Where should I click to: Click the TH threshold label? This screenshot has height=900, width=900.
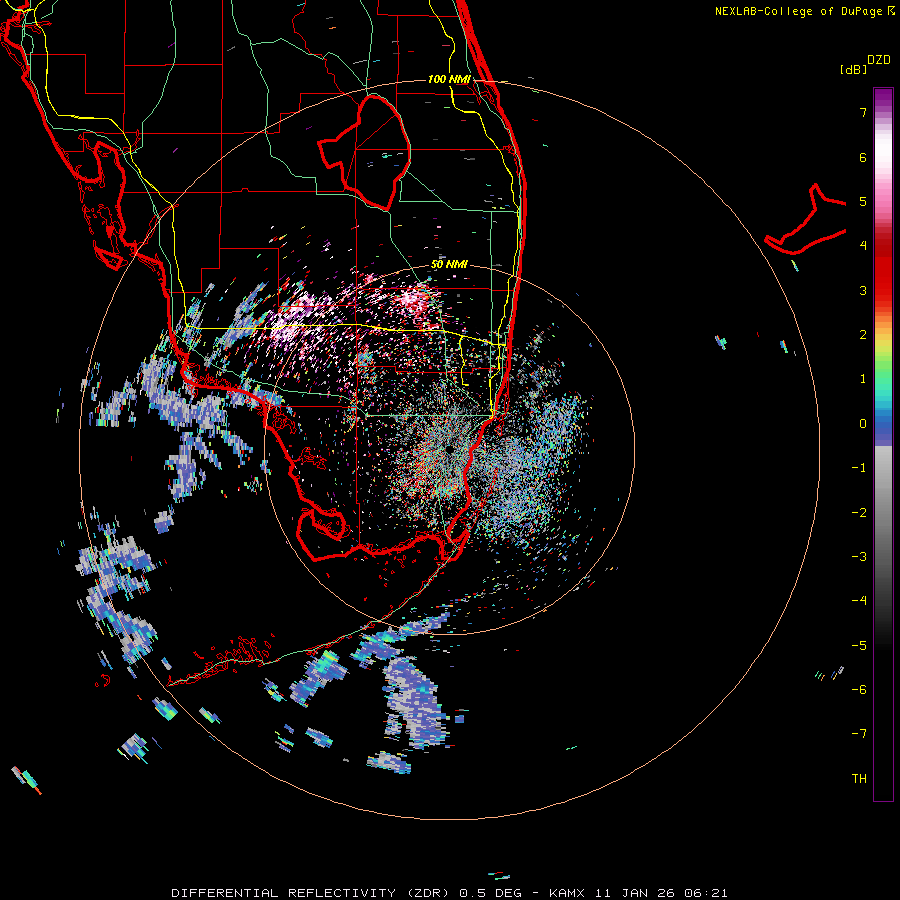tap(859, 778)
